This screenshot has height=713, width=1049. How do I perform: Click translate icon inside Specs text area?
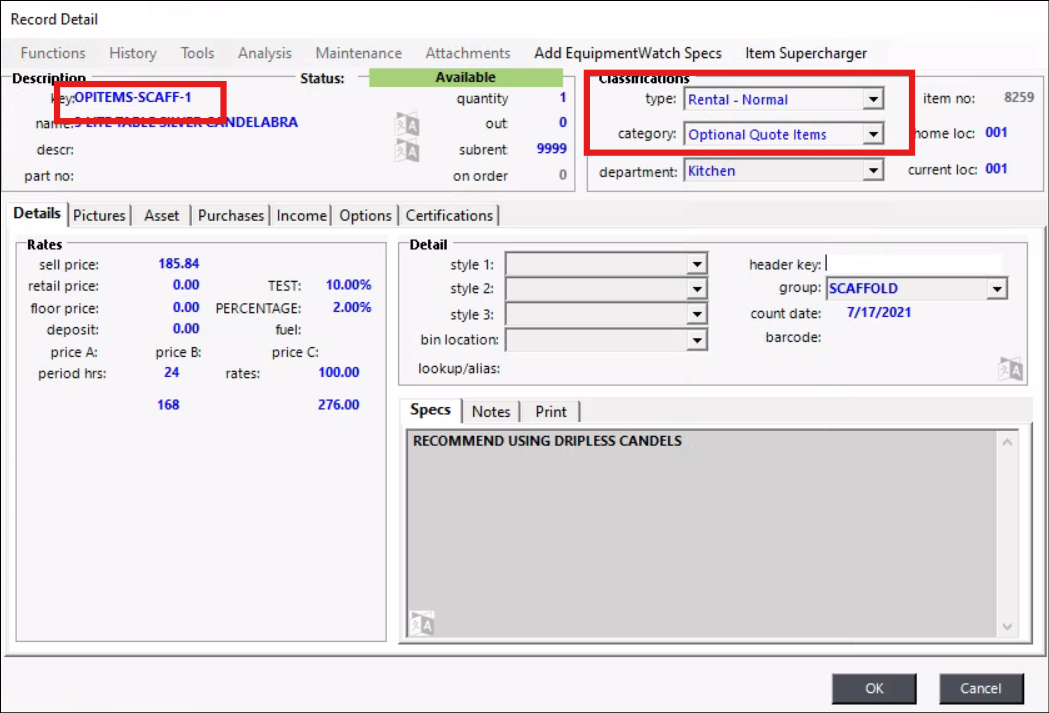pyautogui.click(x=422, y=623)
